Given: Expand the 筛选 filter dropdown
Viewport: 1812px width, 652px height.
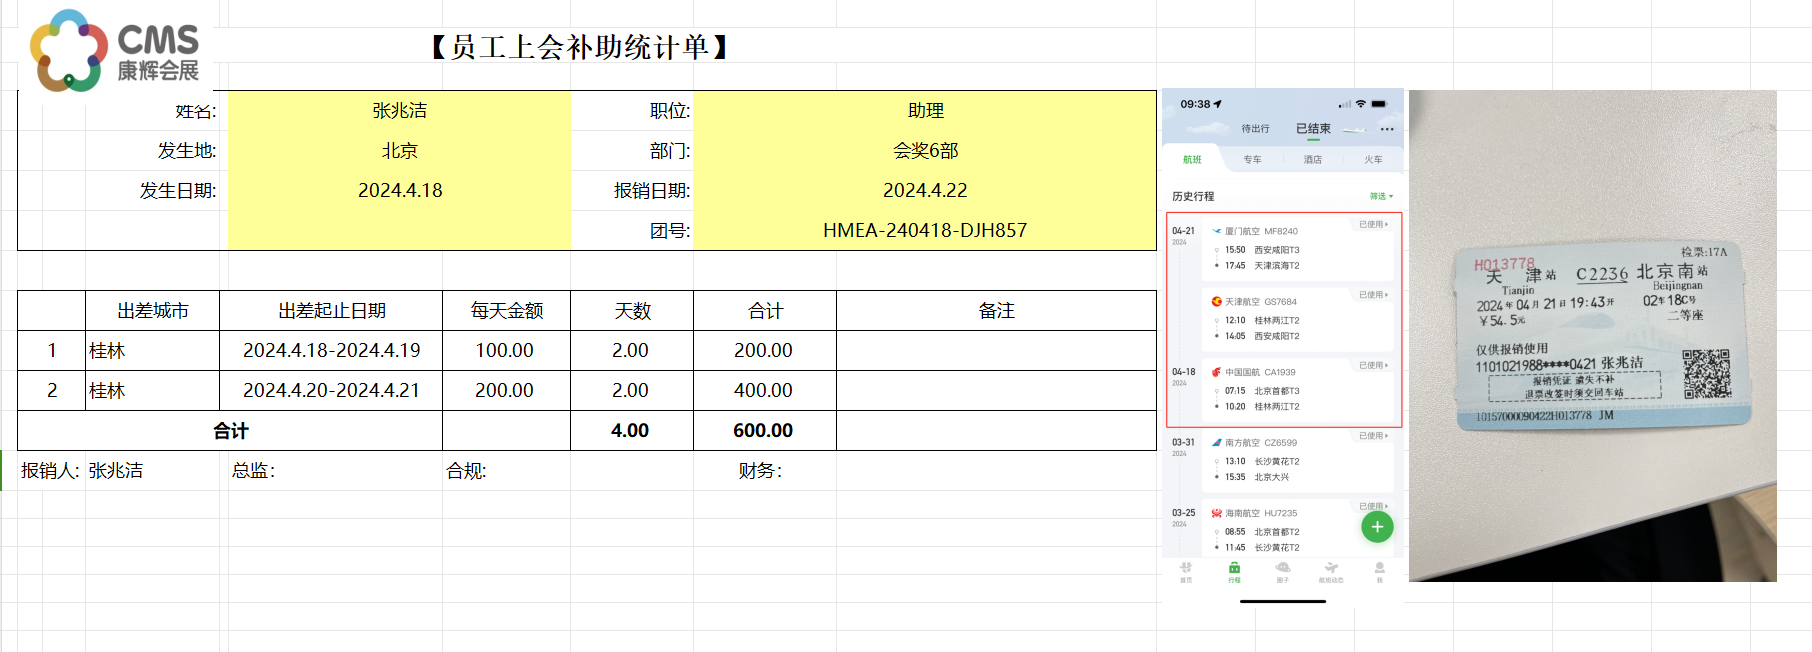Looking at the screenshot, I should (x=1381, y=196).
